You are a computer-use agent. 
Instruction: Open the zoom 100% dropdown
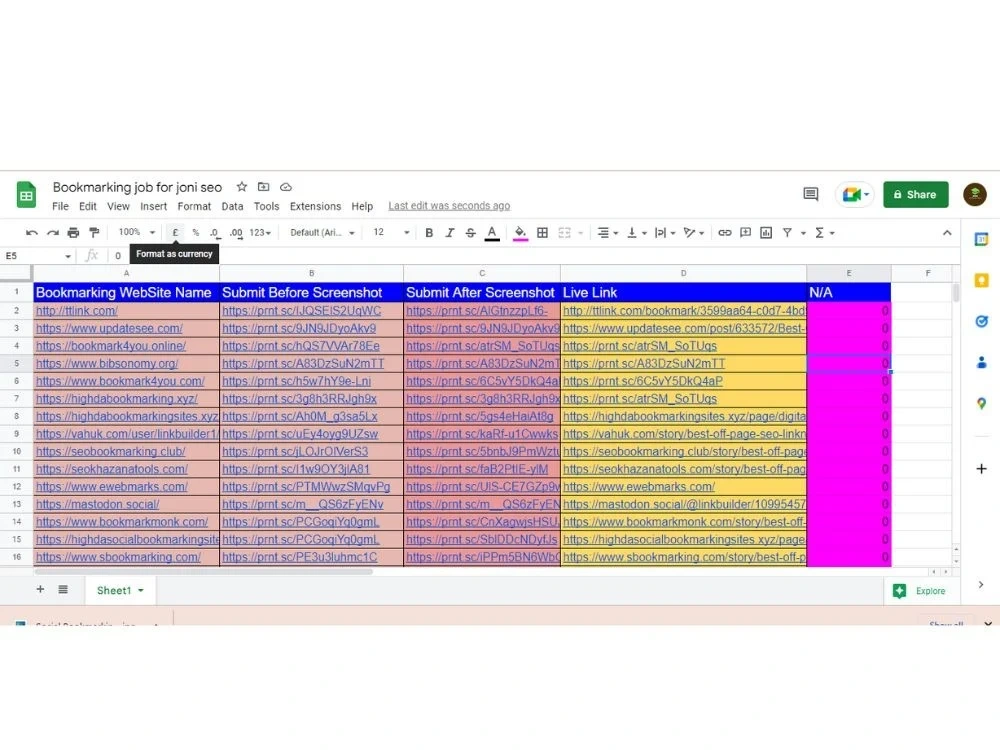click(x=136, y=232)
